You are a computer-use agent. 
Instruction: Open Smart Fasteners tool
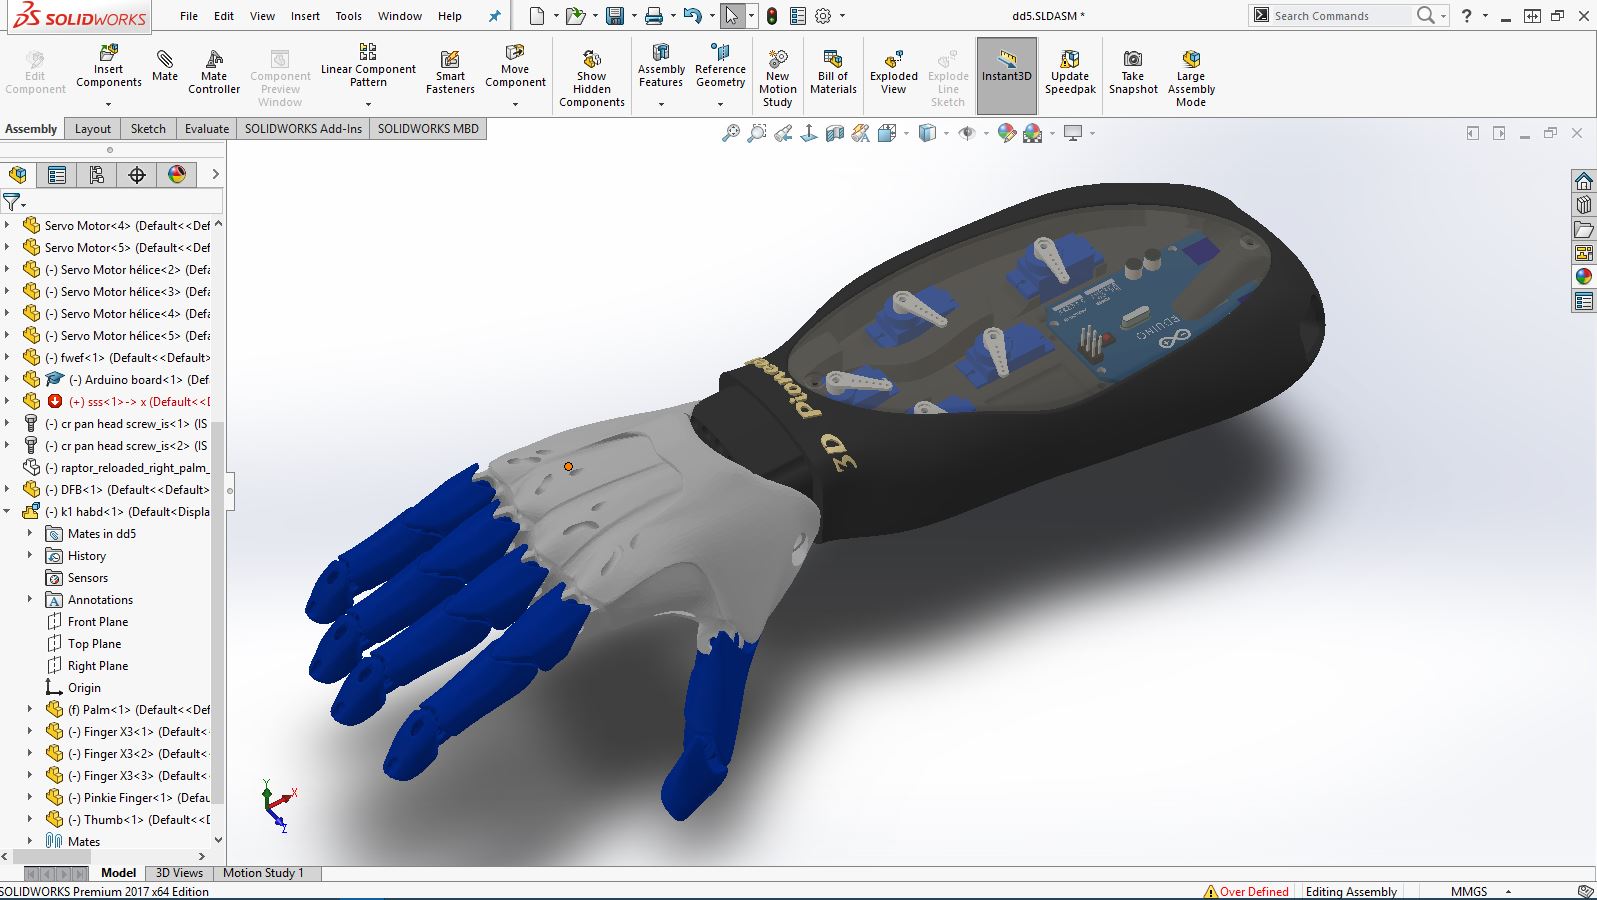[450, 72]
